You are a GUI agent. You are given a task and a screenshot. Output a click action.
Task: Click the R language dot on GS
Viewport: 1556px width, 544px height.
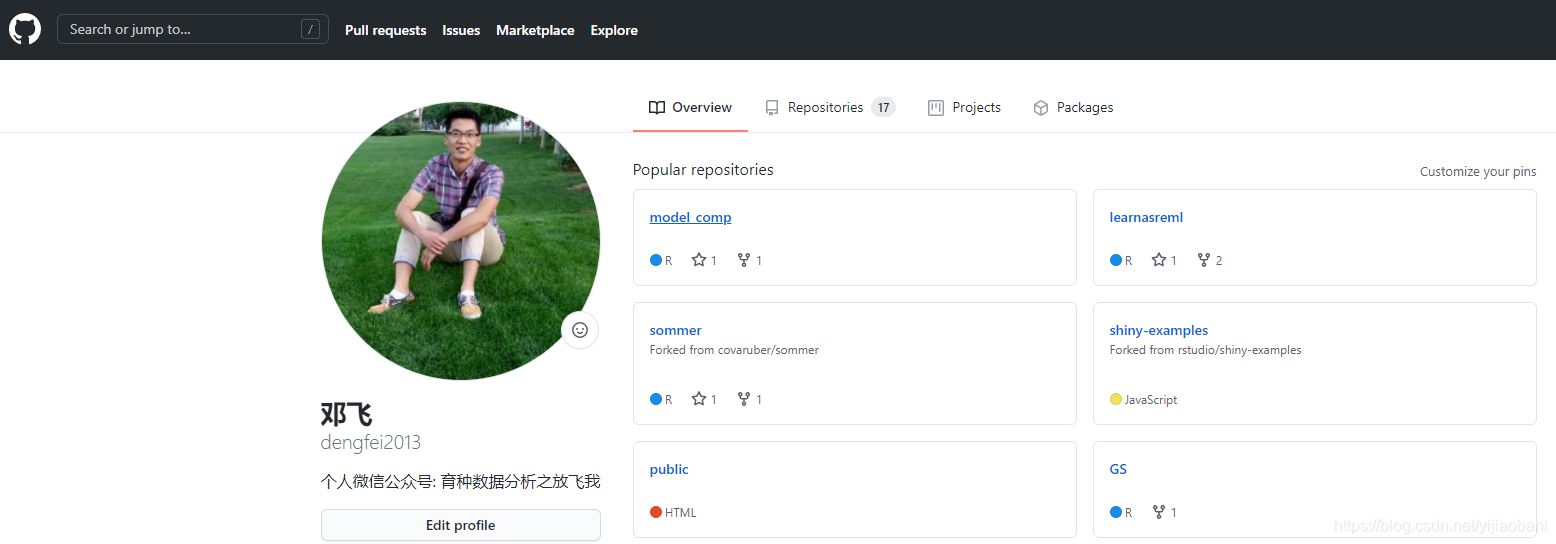(1116, 512)
